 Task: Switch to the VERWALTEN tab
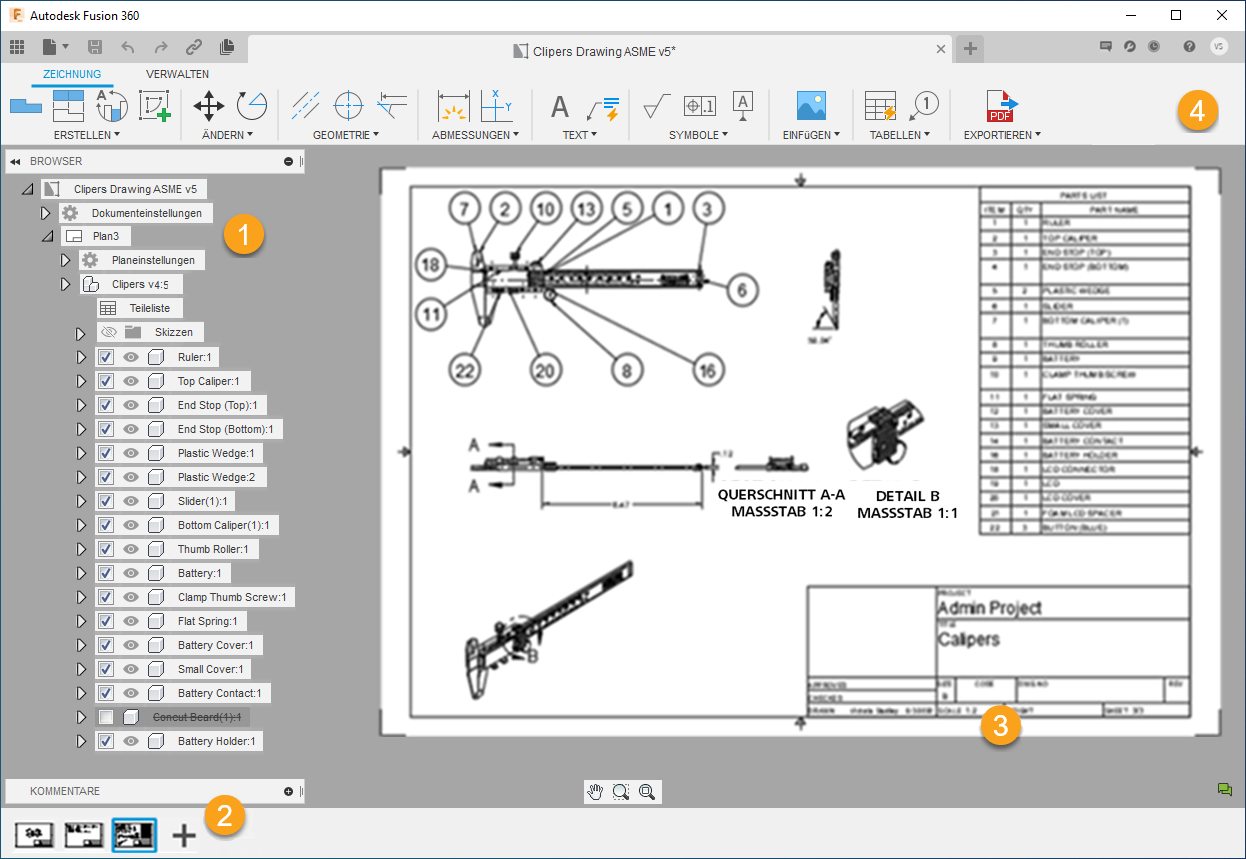click(x=177, y=74)
